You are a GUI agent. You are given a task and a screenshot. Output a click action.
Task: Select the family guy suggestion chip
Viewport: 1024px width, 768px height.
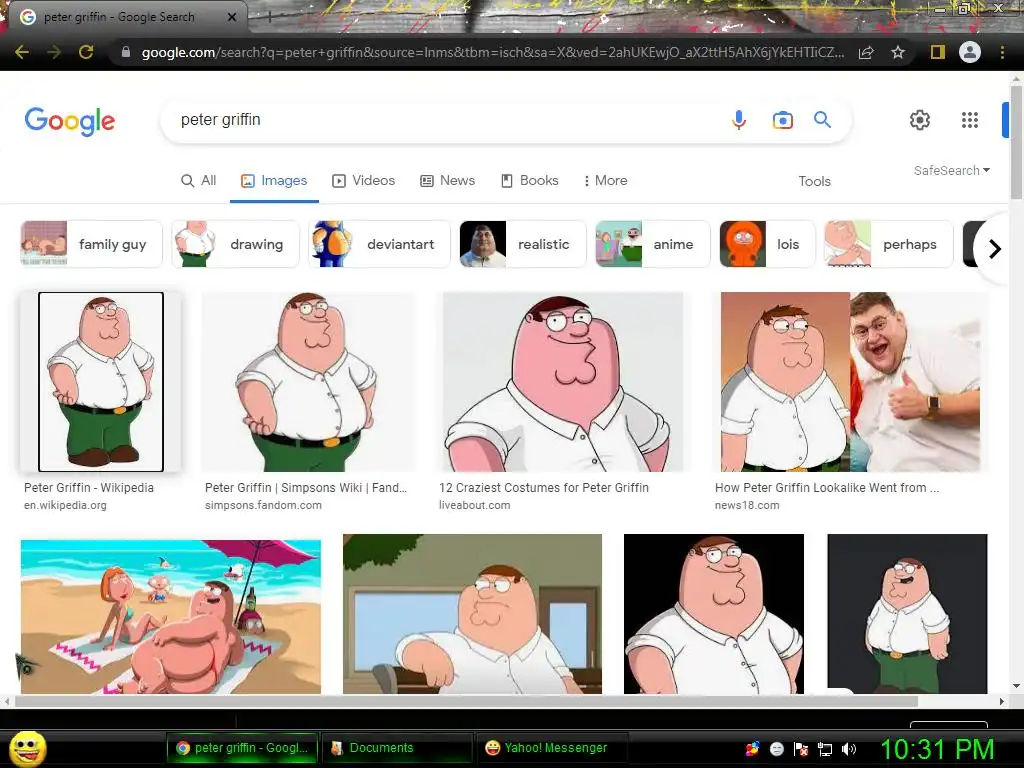pos(91,244)
